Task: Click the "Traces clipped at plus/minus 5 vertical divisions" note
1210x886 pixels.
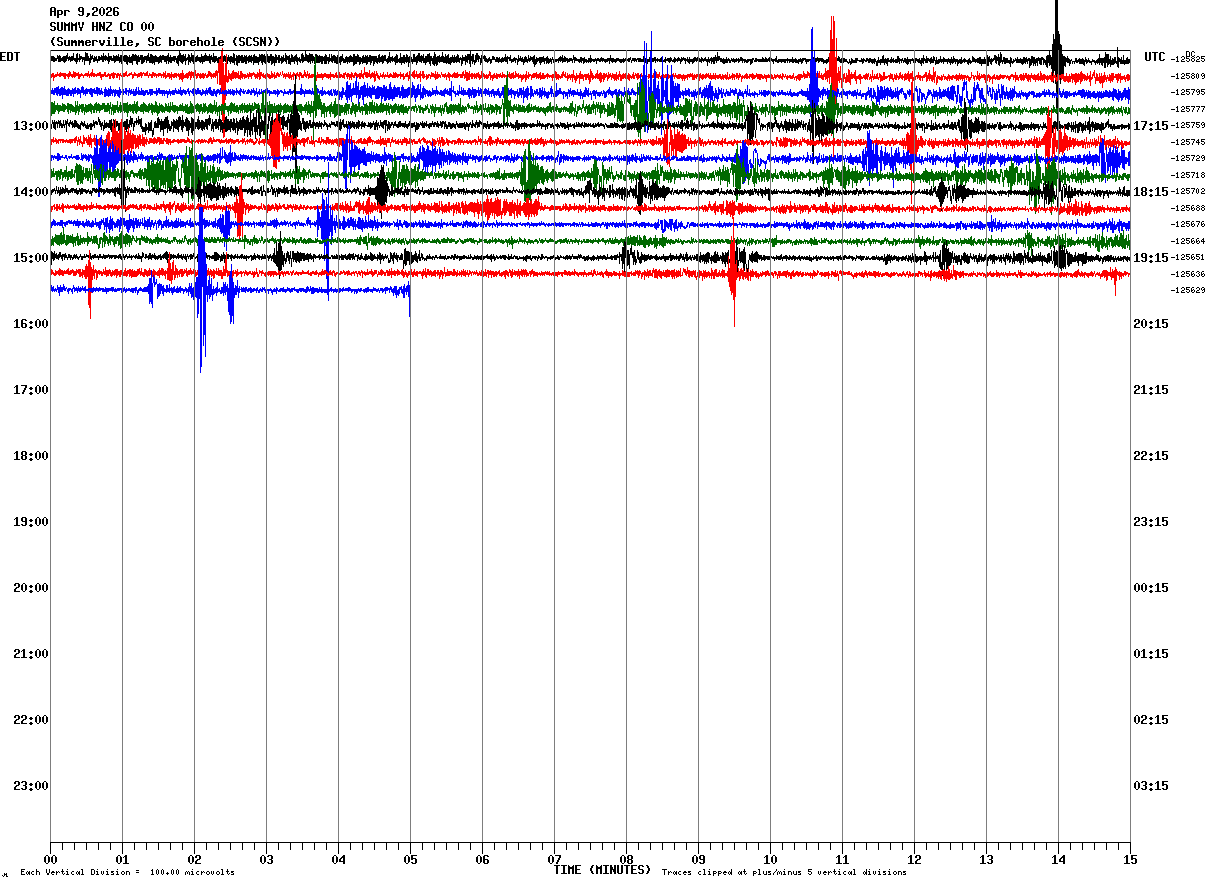Action: tap(784, 873)
